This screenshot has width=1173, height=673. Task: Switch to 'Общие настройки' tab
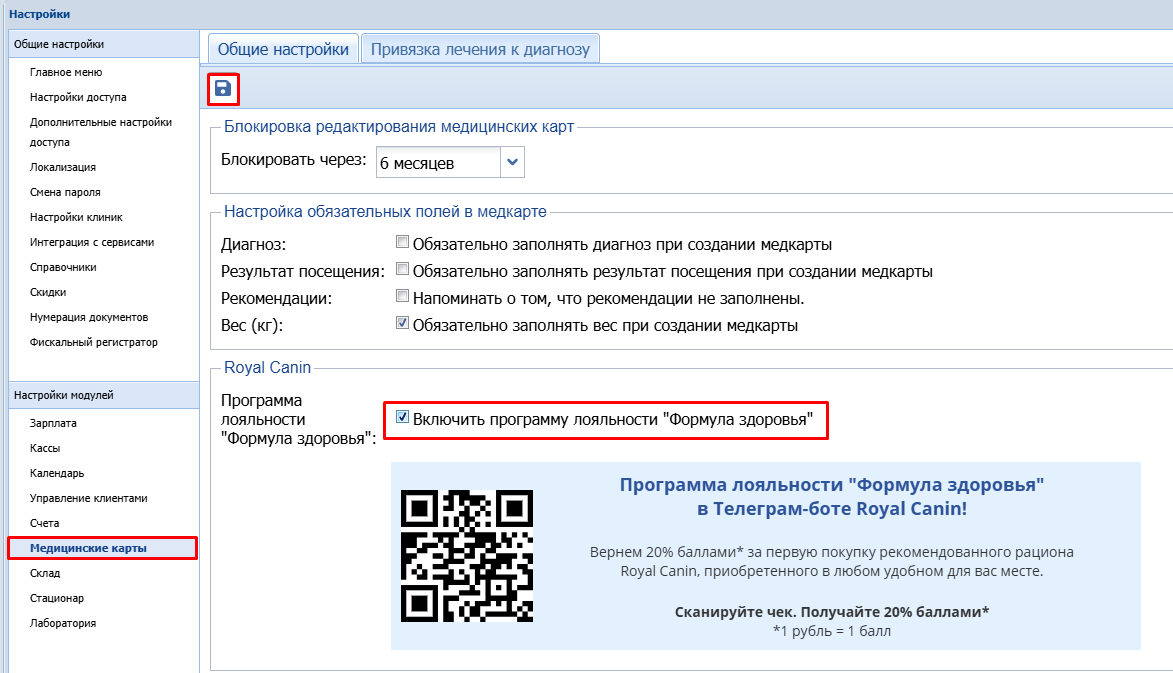(284, 49)
